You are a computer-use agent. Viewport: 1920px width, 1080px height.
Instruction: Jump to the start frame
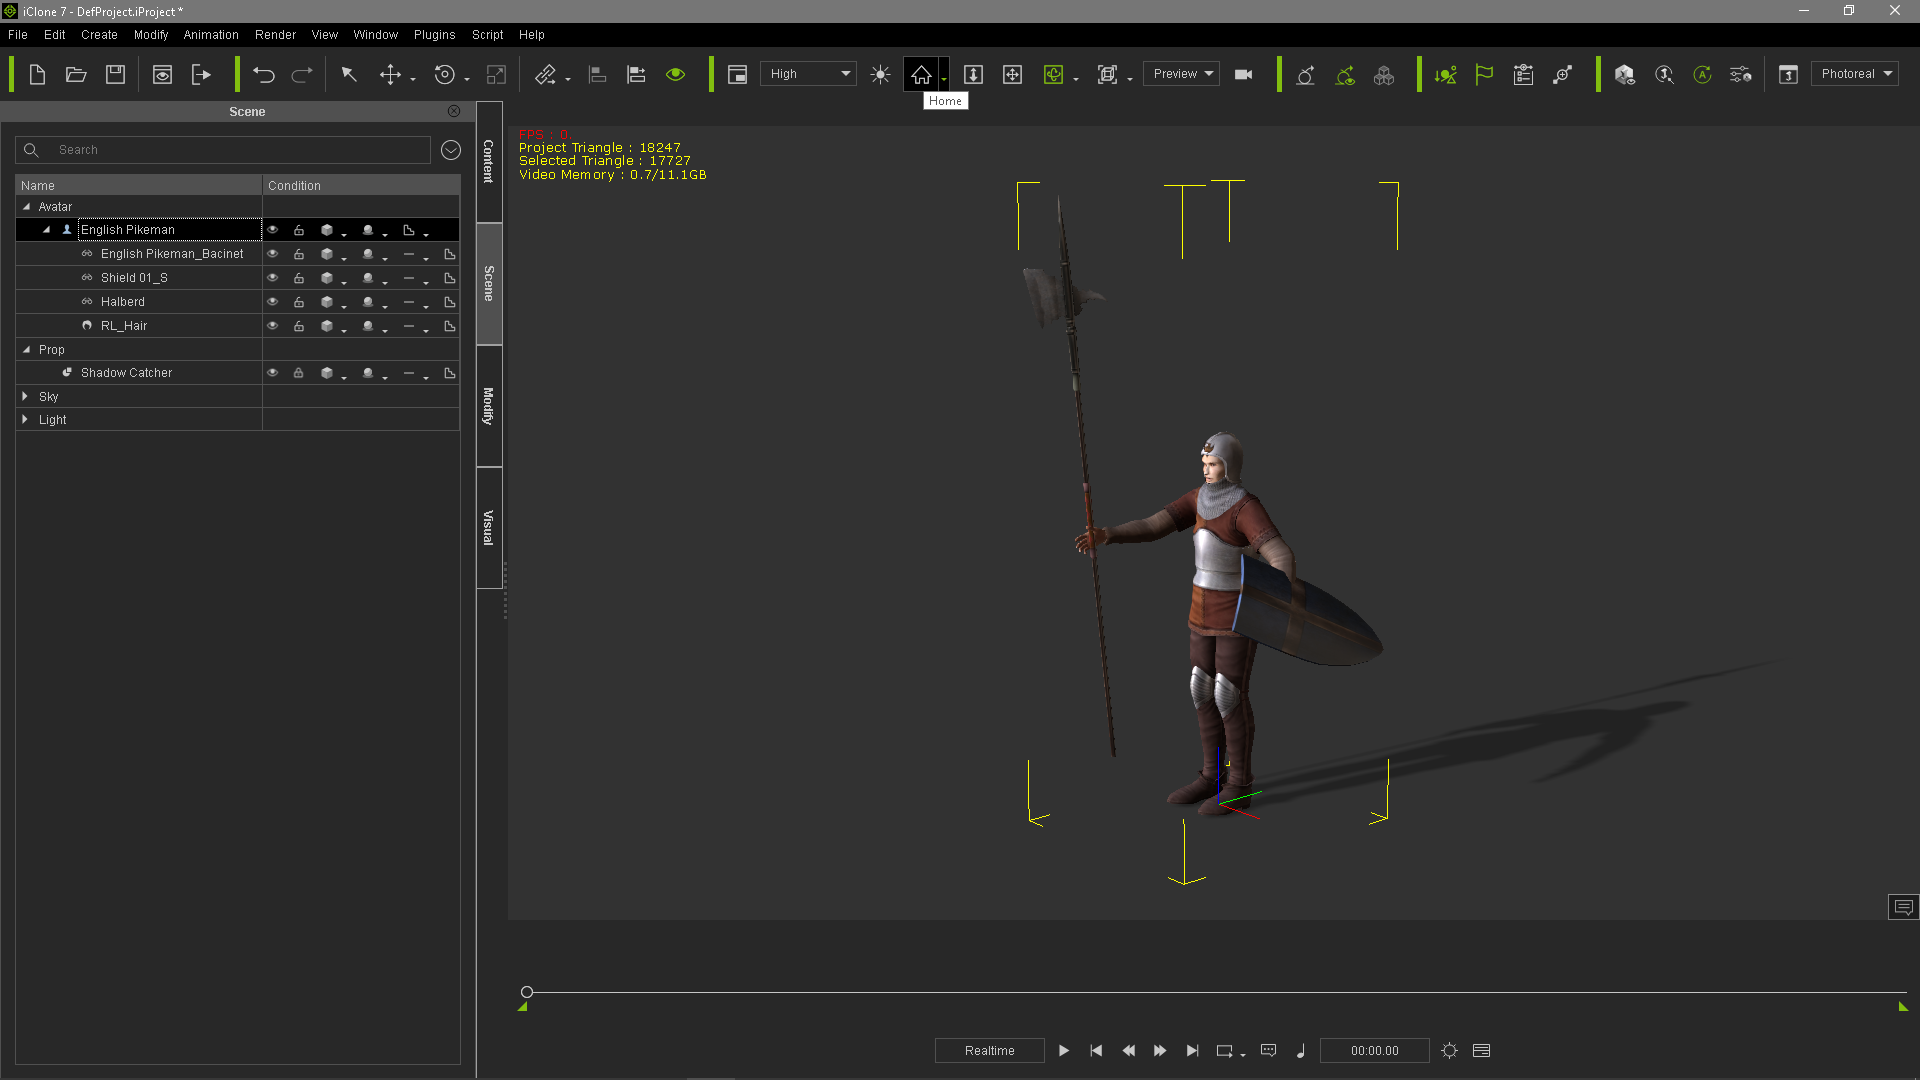1096,1050
